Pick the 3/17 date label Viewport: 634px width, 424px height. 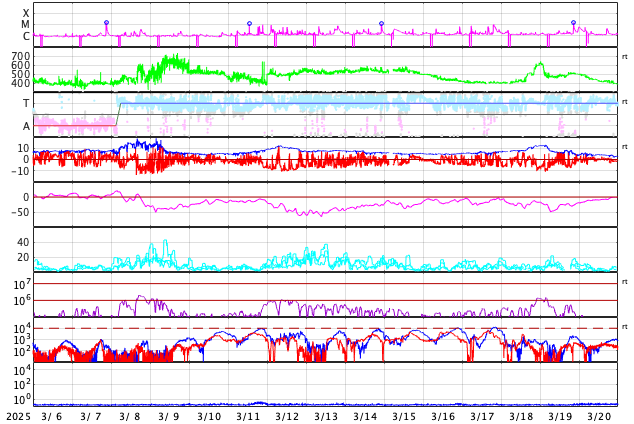(482, 417)
